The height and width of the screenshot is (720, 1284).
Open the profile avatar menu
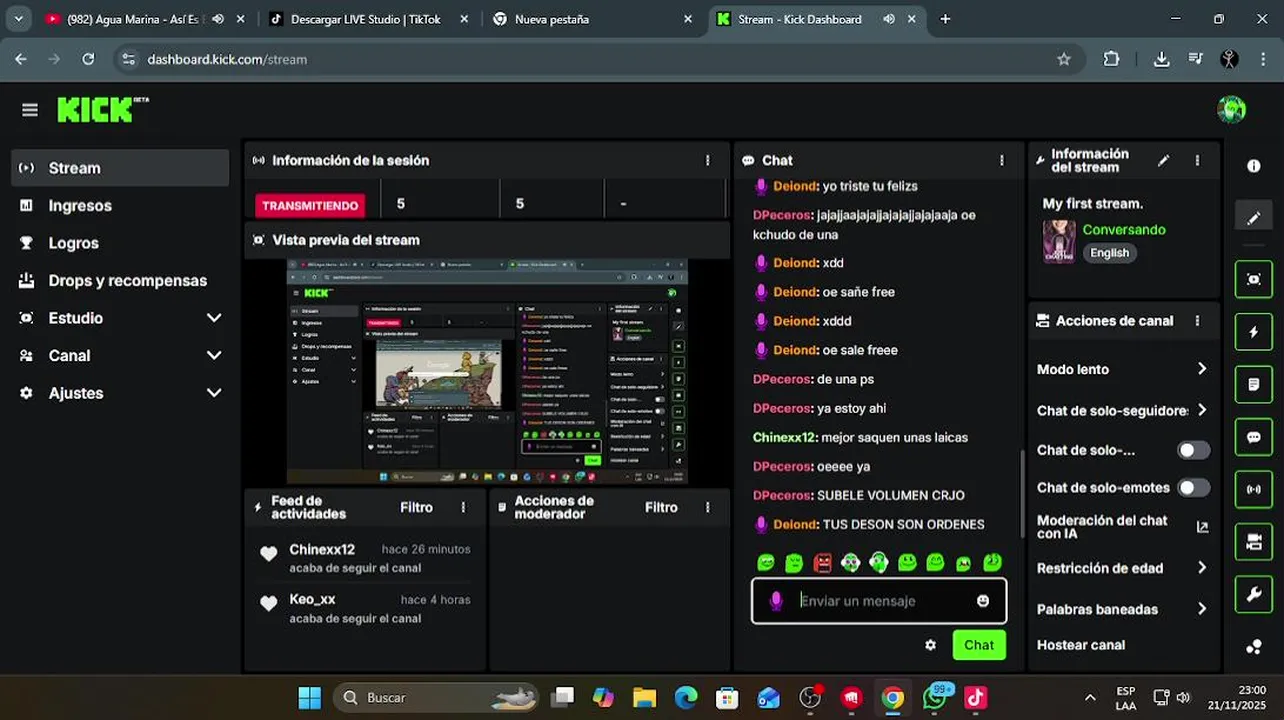(1231, 109)
